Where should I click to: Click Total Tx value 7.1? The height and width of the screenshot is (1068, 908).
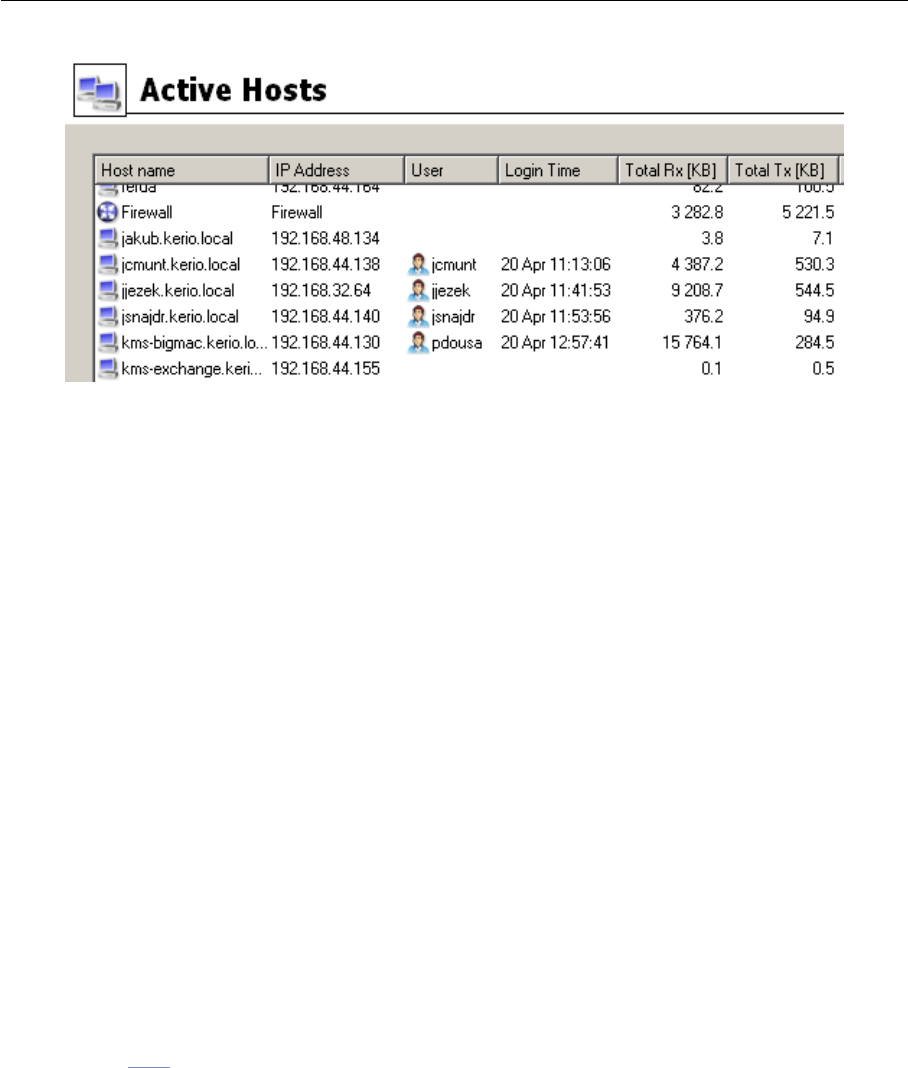click(x=823, y=238)
